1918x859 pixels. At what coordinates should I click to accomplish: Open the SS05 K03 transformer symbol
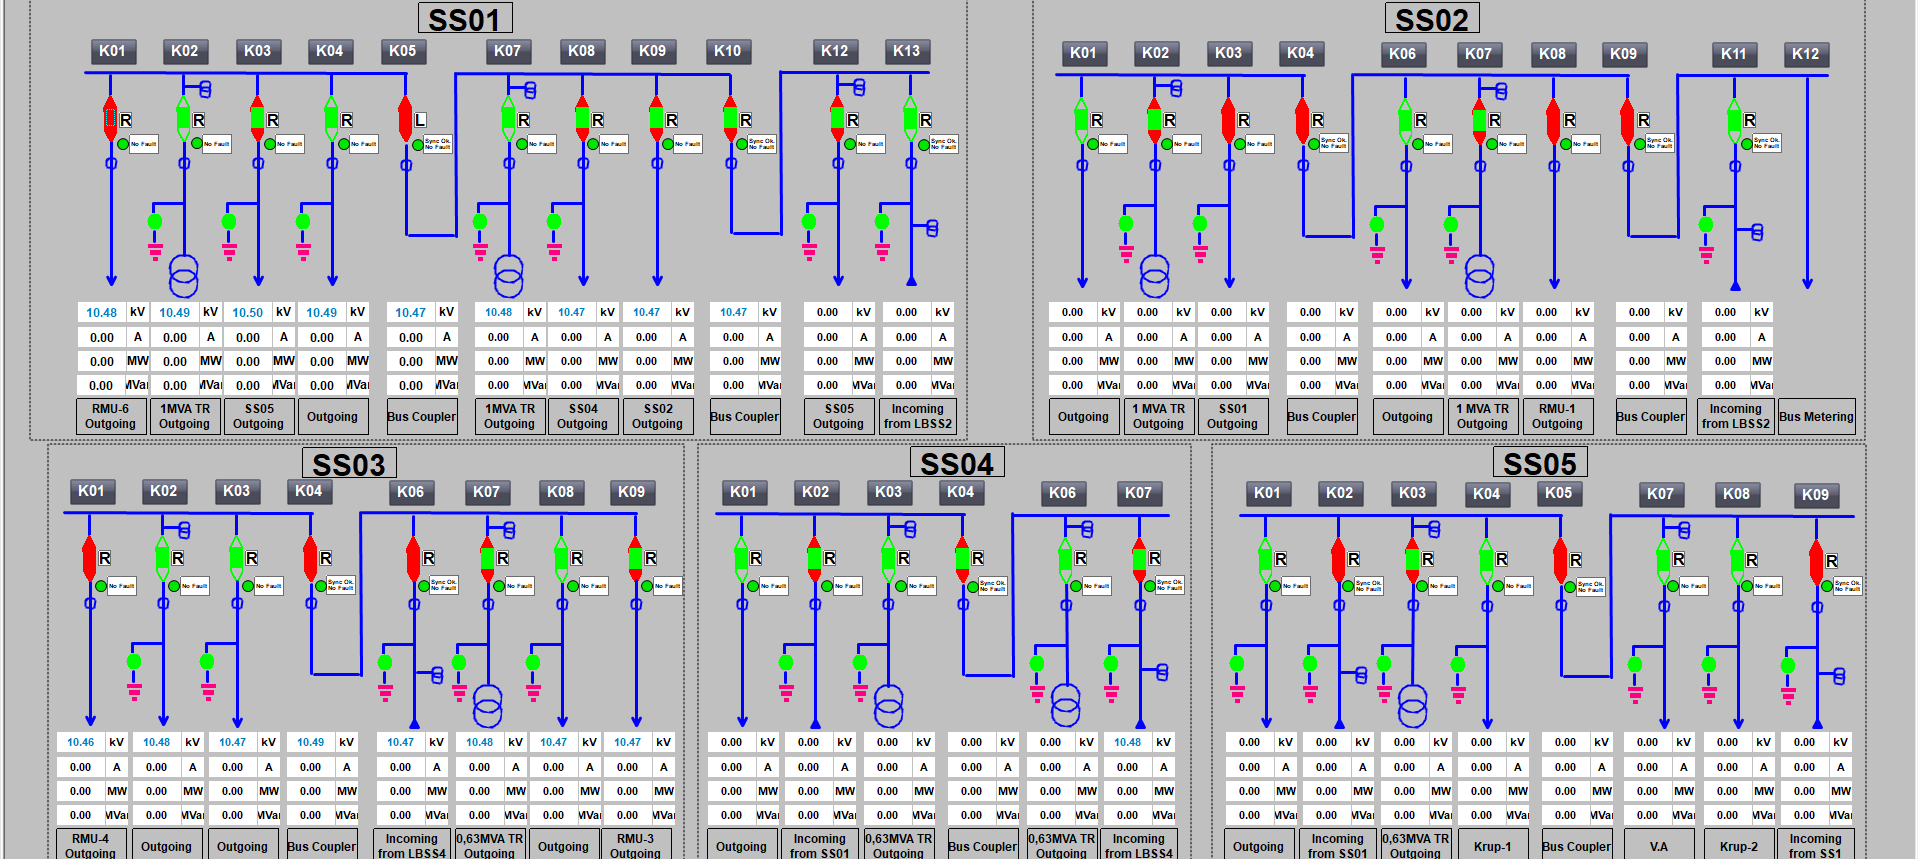[x=1412, y=705]
